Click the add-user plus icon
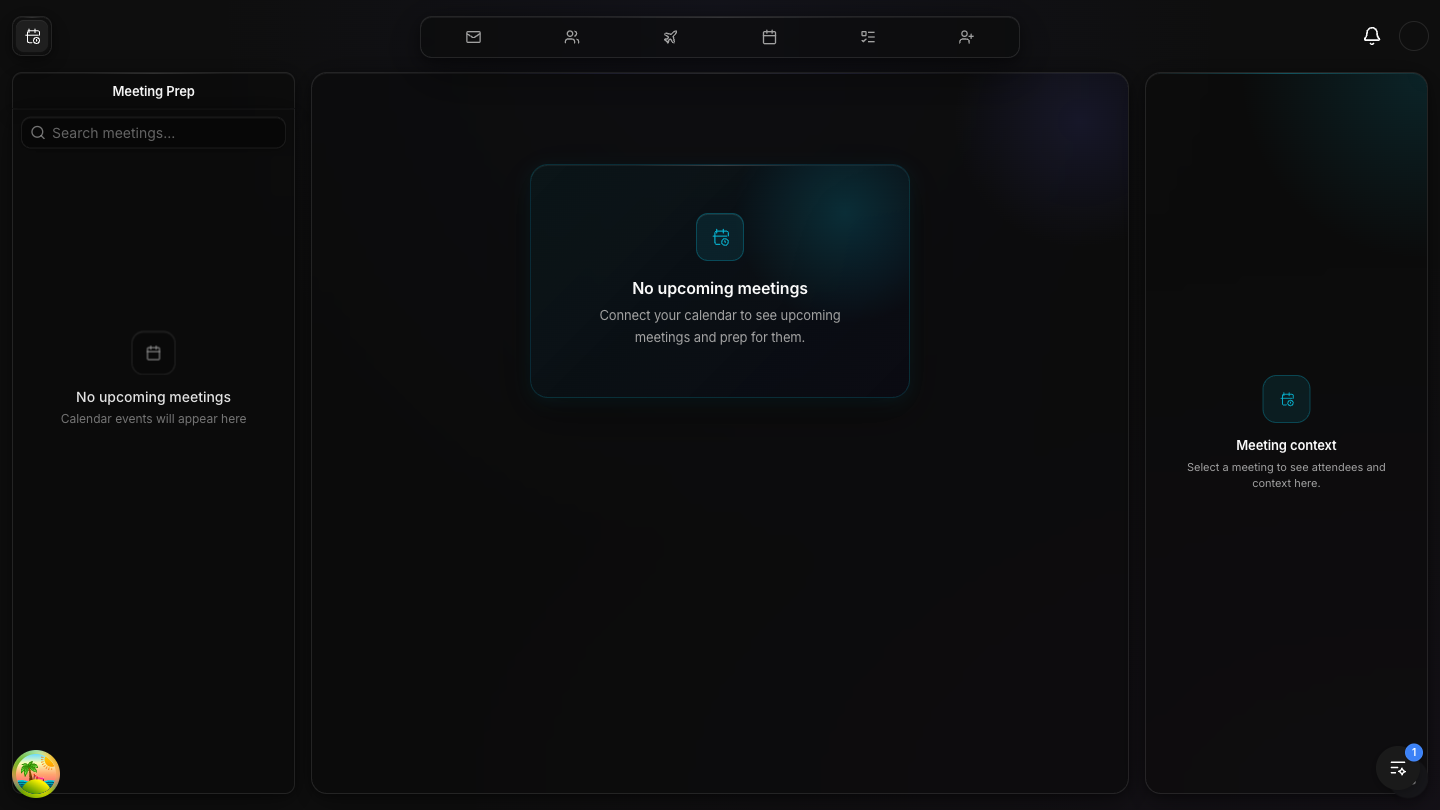 [x=966, y=37]
